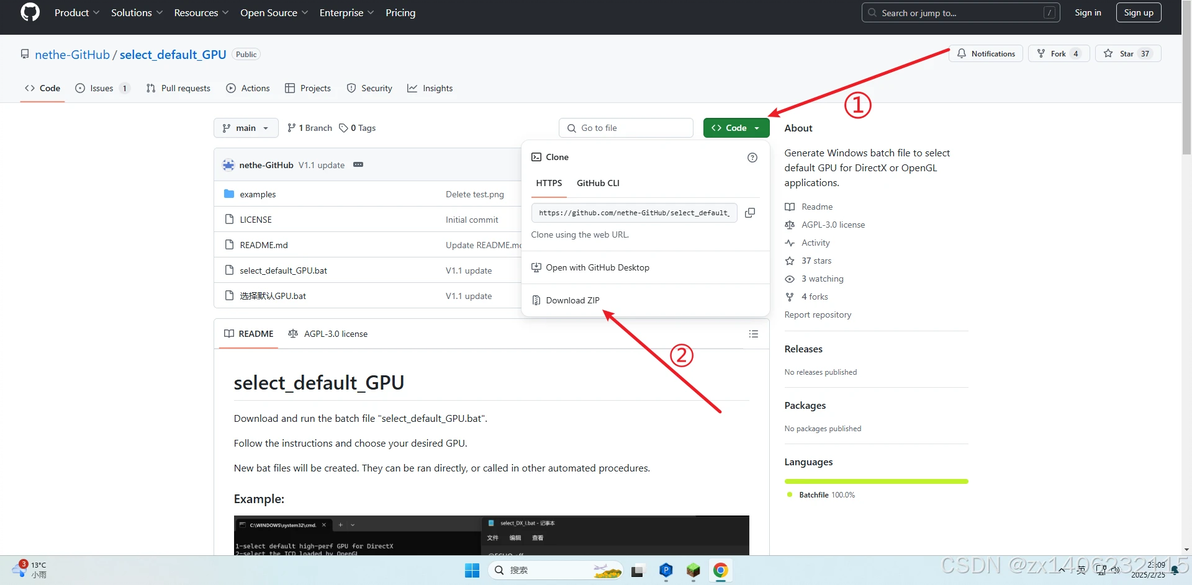1192x585 pixels.
Task: Open Chrome from the taskbar
Action: pyautogui.click(x=720, y=570)
